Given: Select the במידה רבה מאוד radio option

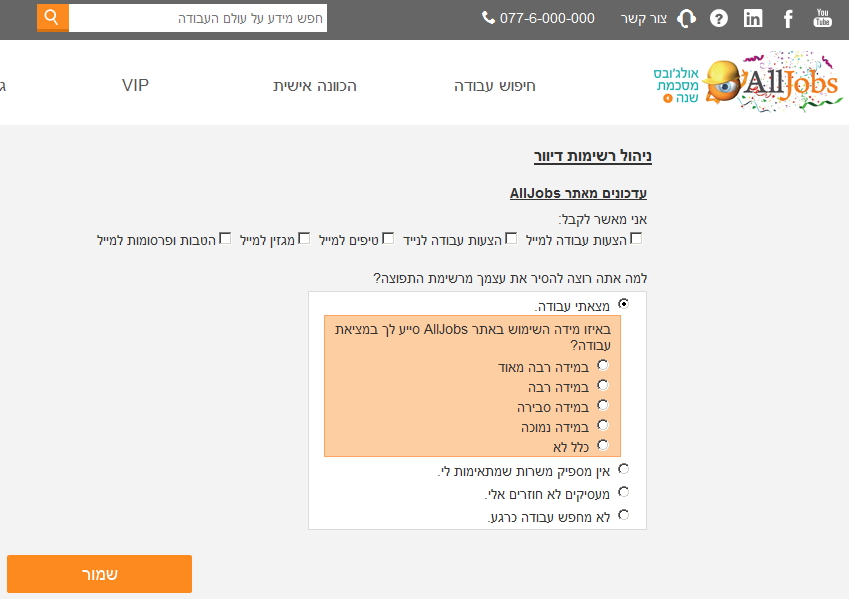Looking at the screenshot, I should (x=603, y=365).
